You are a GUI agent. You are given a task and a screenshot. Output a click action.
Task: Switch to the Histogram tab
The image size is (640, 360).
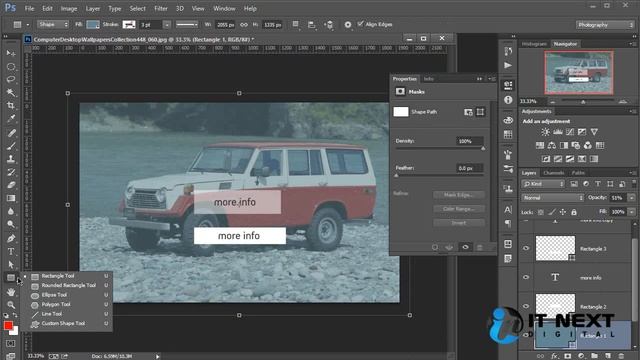pos(534,44)
